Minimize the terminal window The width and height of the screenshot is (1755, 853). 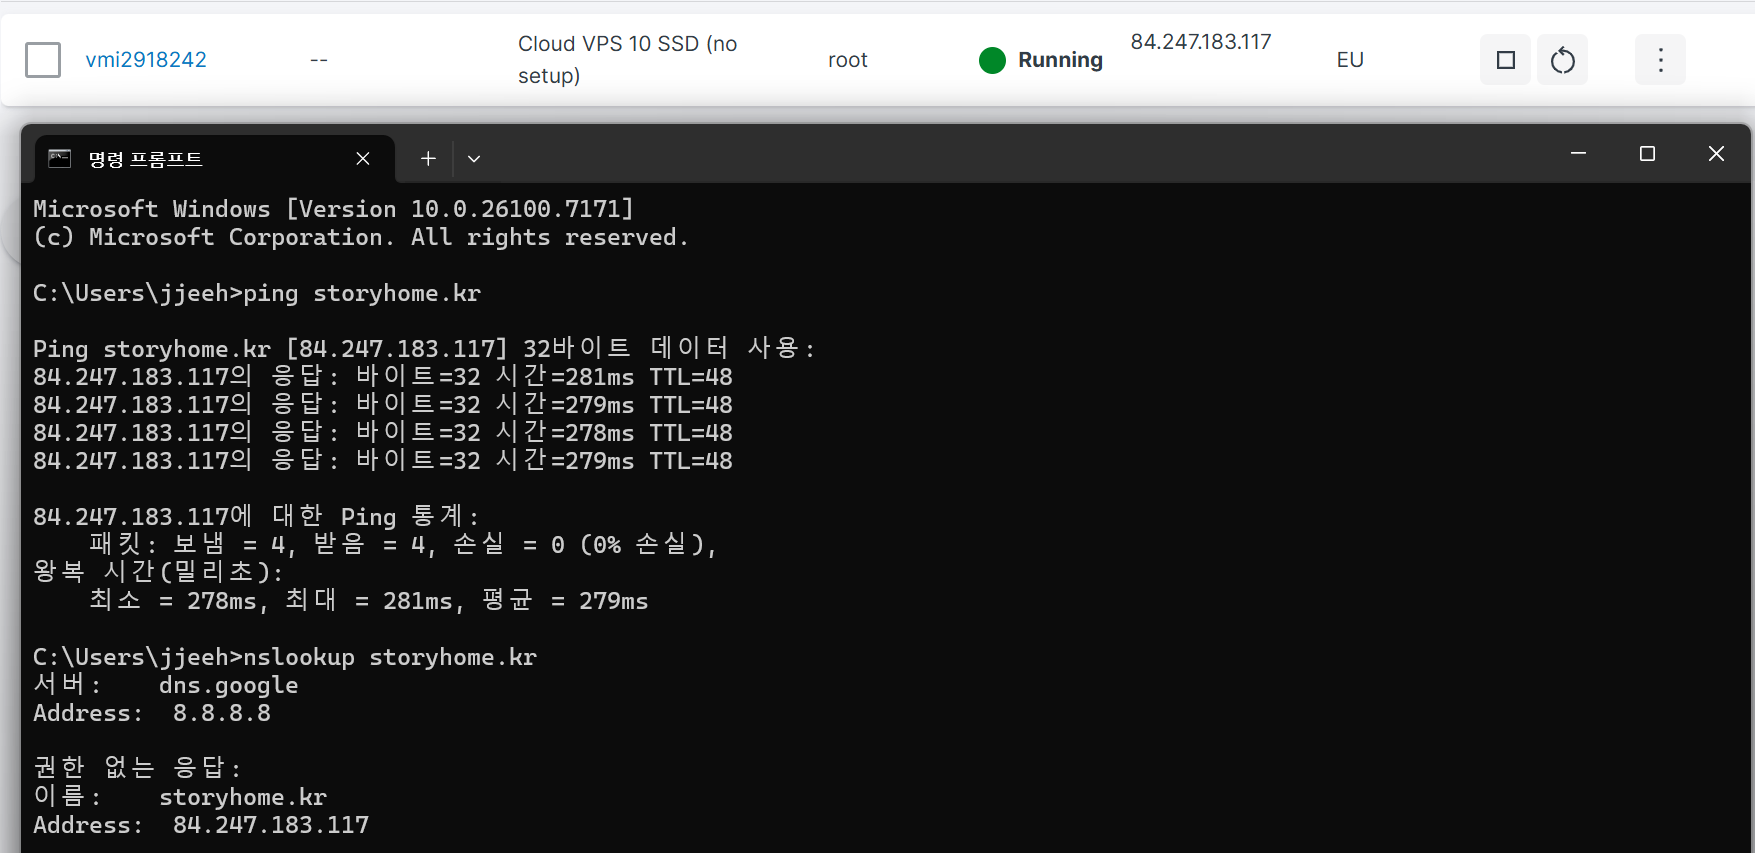1578,154
